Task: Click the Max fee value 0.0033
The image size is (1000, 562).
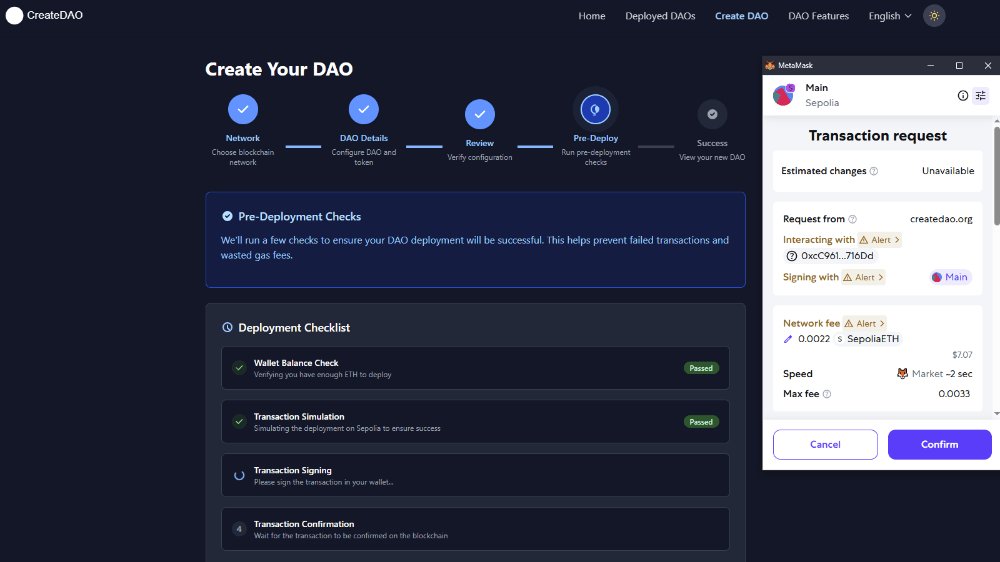Action: click(953, 394)
